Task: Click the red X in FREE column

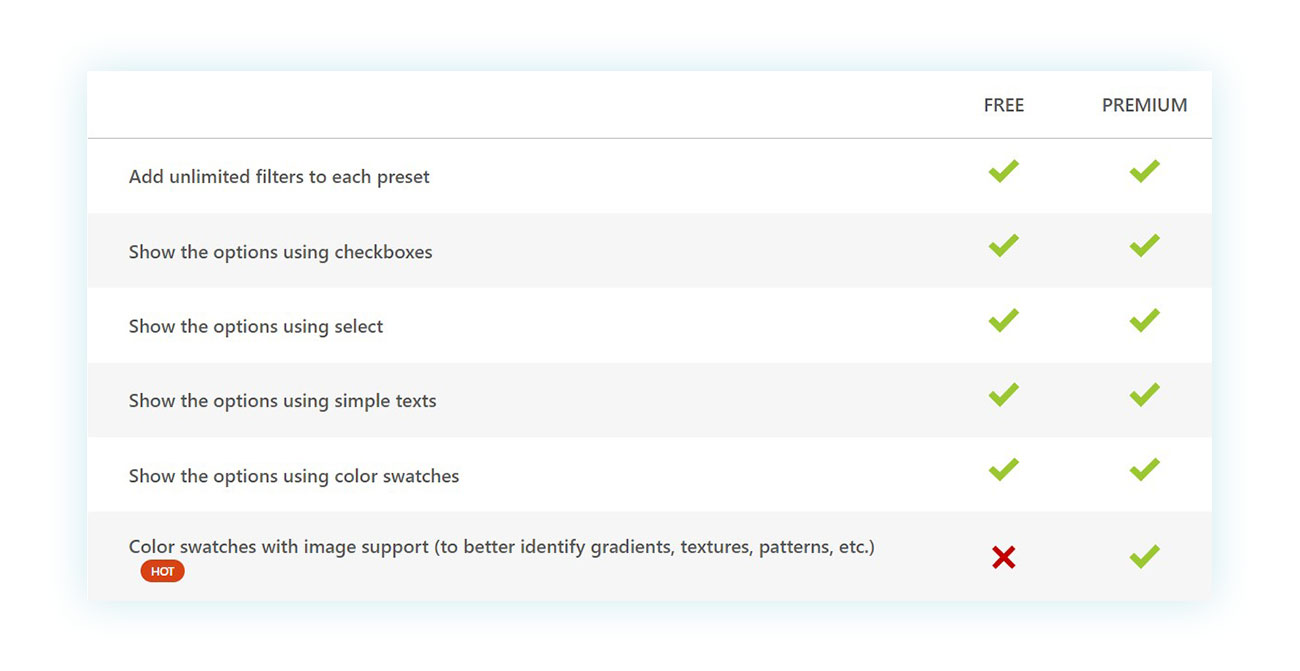Action: pyautogui.click(x=1004, y=558)
